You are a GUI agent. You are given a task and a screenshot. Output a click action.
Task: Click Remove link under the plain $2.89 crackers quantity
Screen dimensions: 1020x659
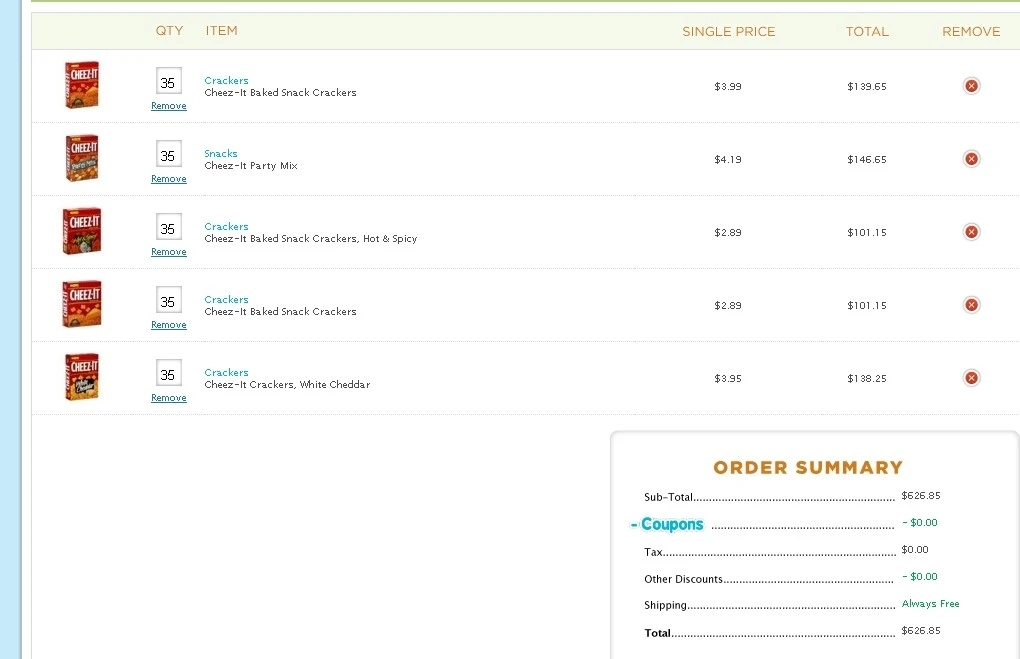(x=168, y=325)
